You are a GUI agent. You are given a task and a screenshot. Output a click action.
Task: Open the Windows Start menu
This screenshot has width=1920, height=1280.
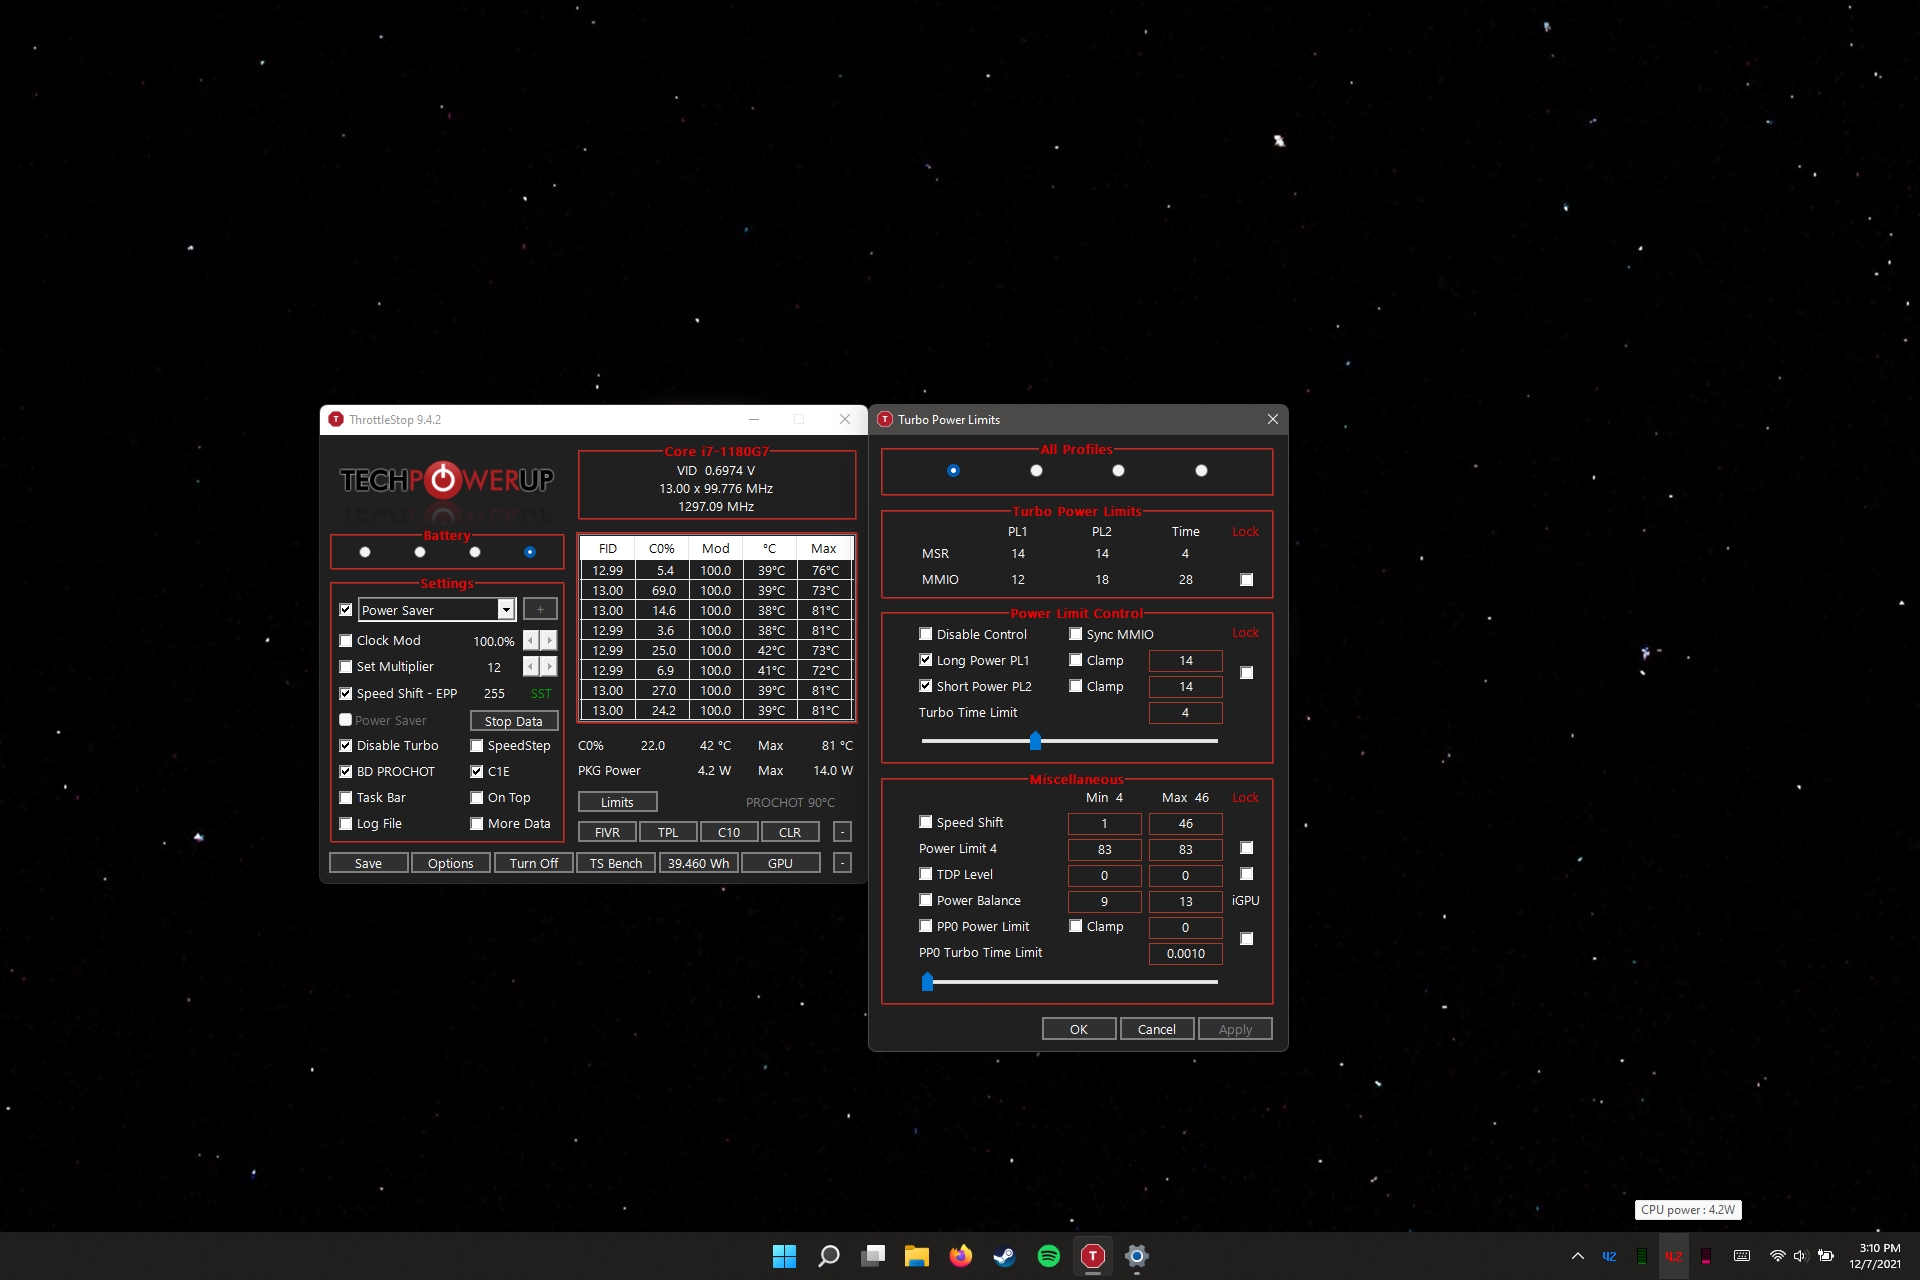[784, 1256]
